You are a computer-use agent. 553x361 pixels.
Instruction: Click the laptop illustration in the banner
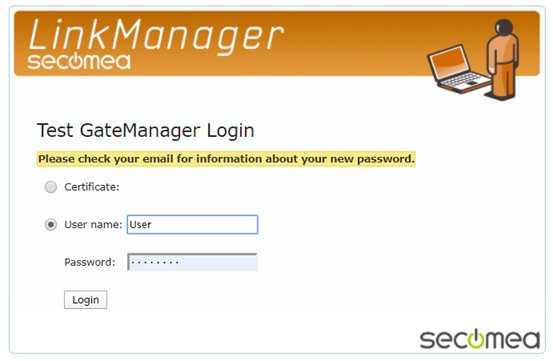[x=458, y=69]
